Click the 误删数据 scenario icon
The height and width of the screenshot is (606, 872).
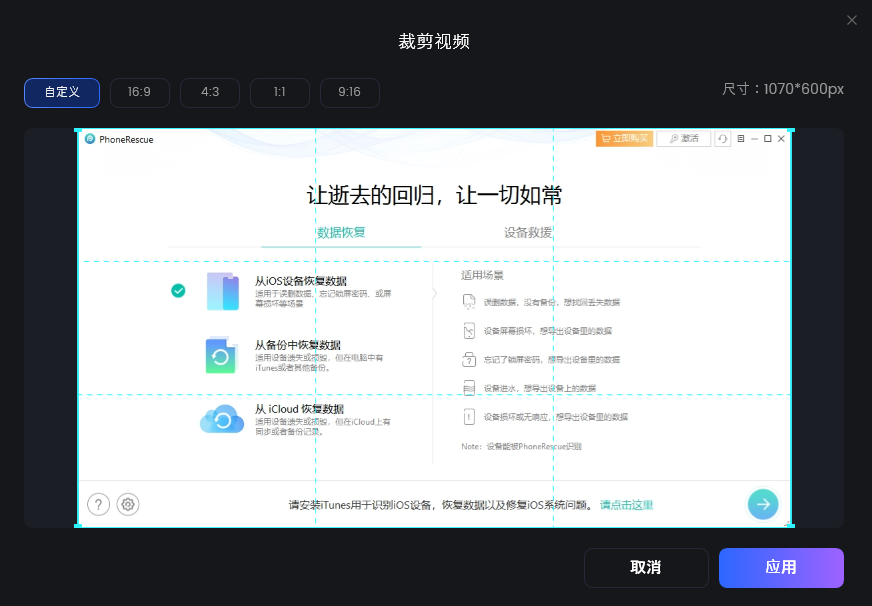(469, 302)
